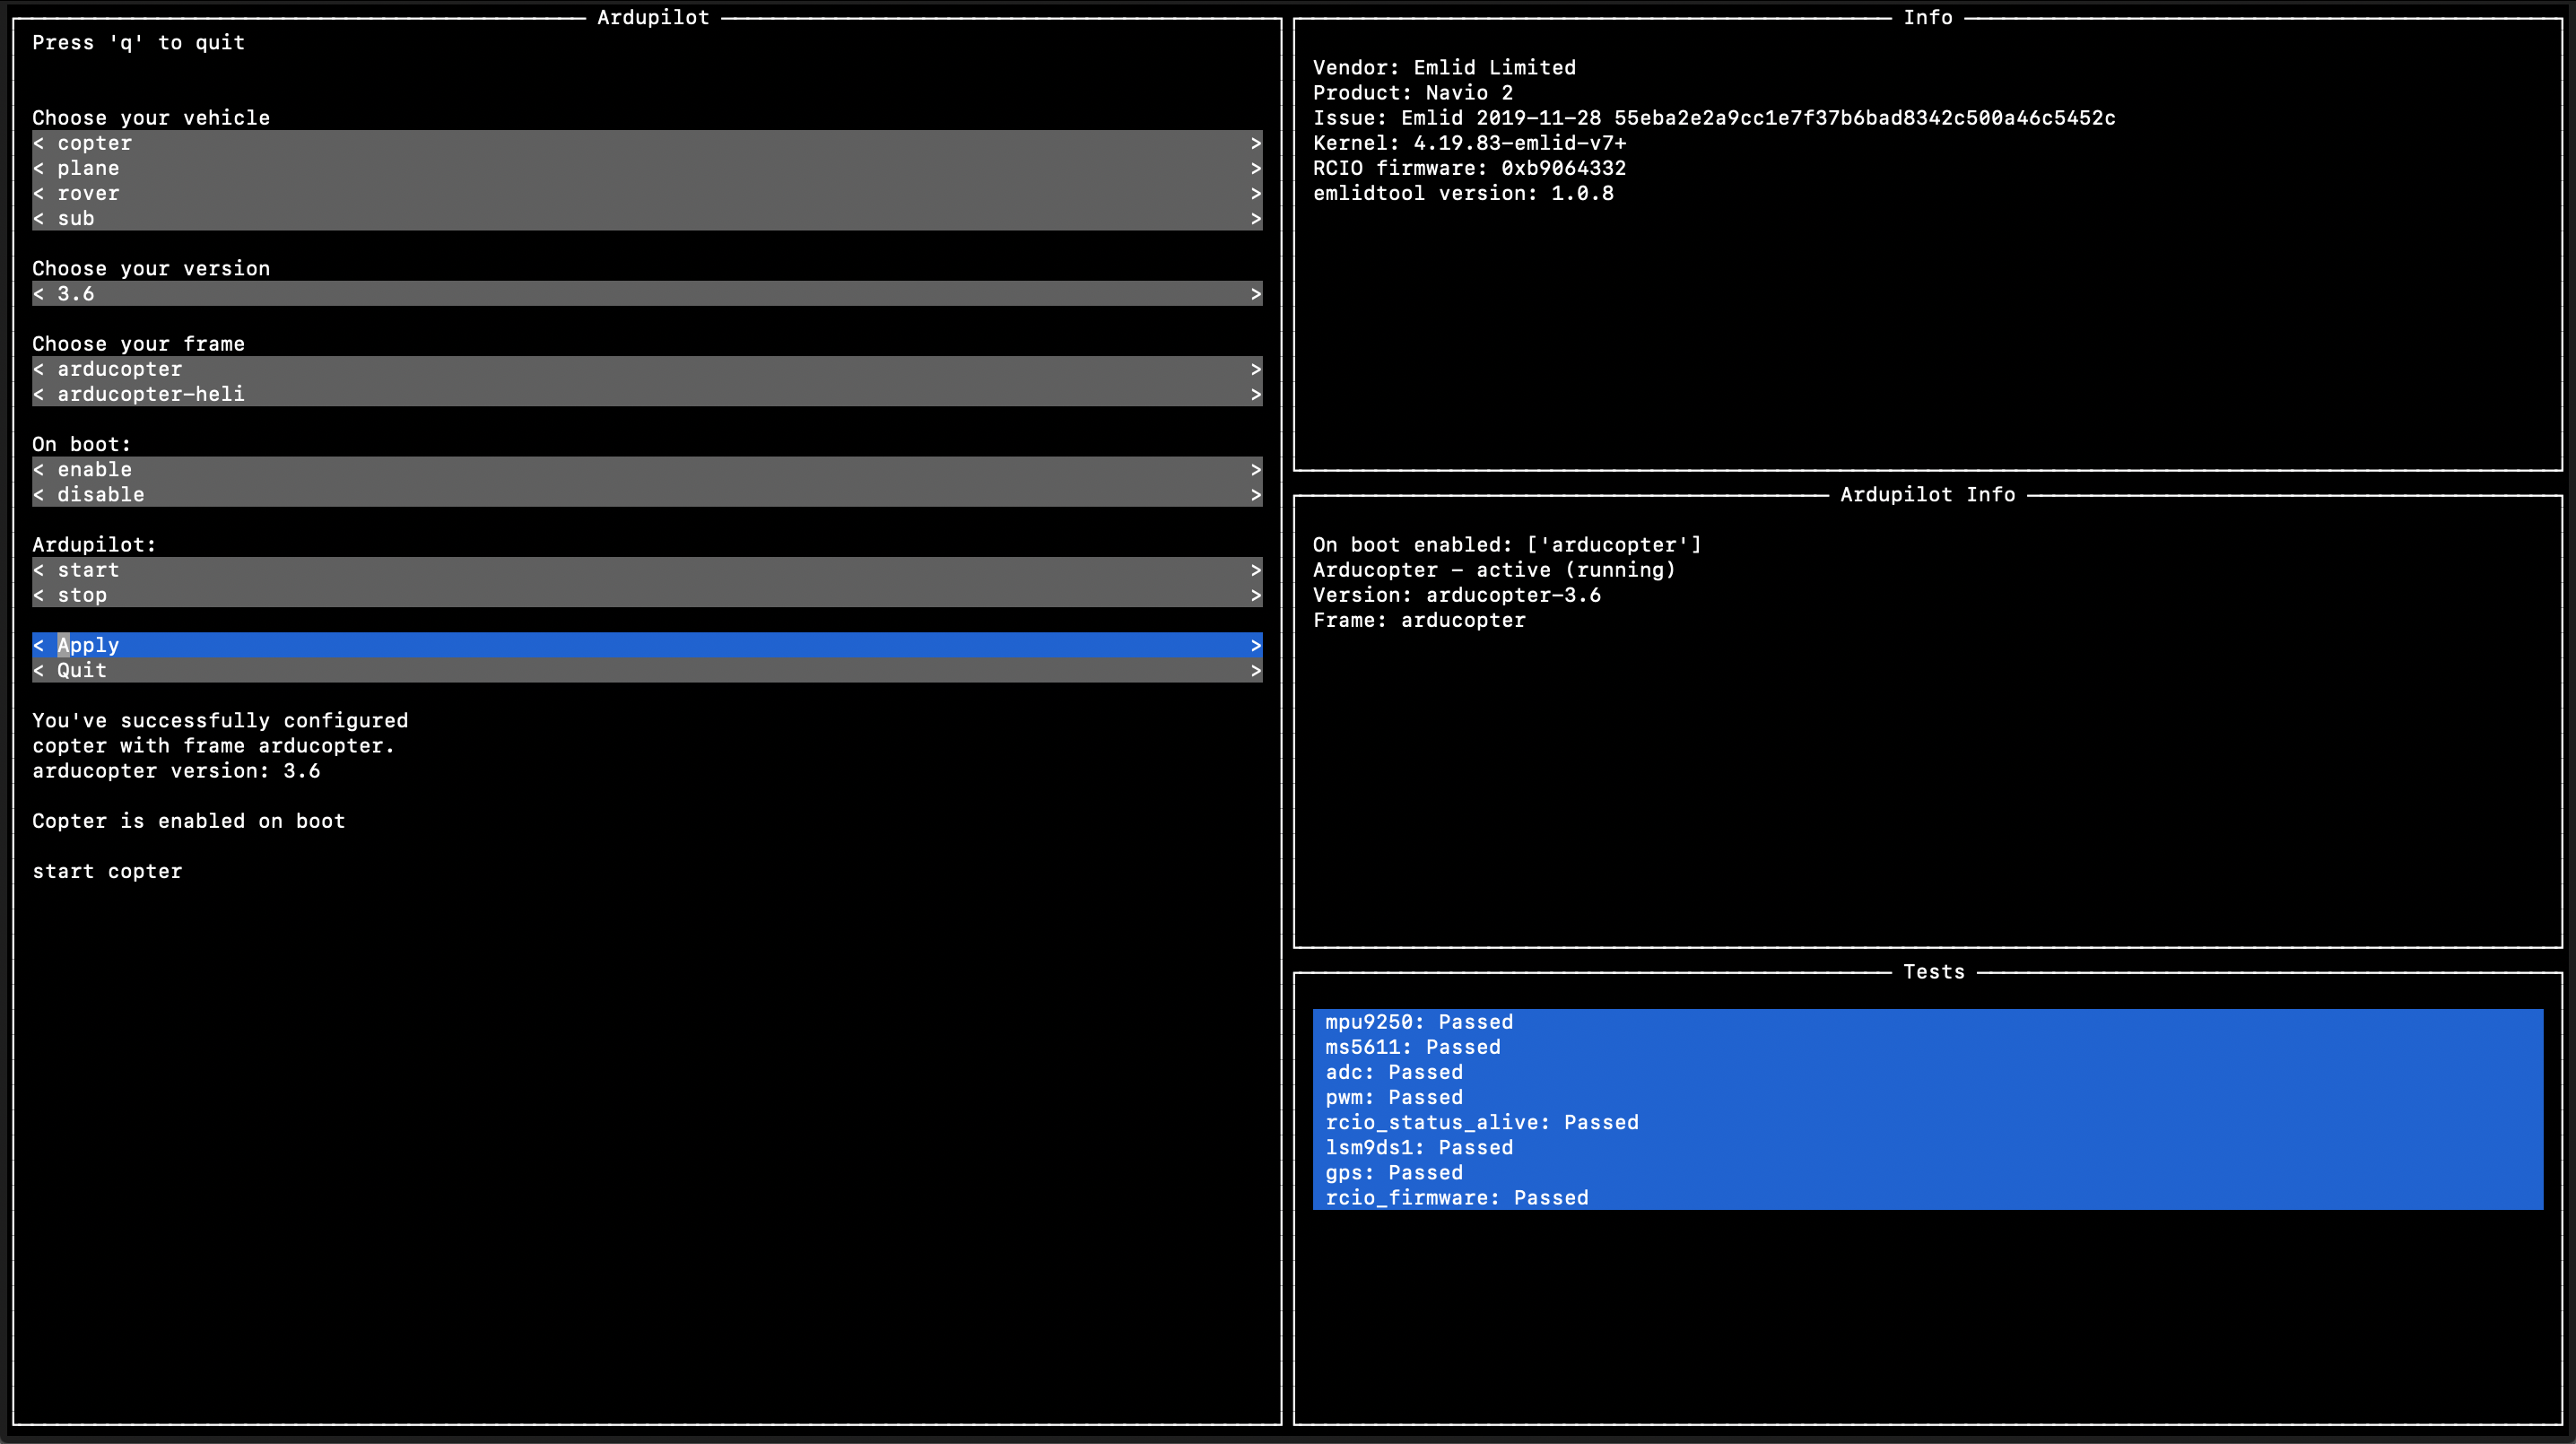Click the adc: Passed test result
Screen dimensions: 2576x1444
point(1927,1072)
